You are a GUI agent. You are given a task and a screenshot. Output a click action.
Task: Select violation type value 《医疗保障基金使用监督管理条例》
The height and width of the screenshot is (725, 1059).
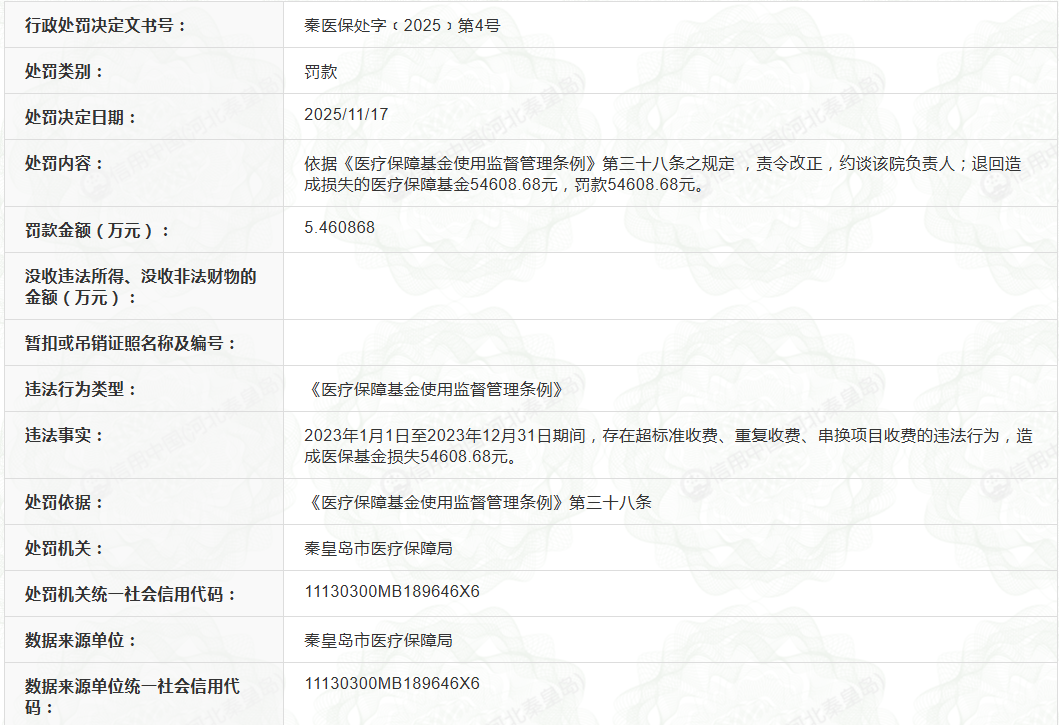436,389
